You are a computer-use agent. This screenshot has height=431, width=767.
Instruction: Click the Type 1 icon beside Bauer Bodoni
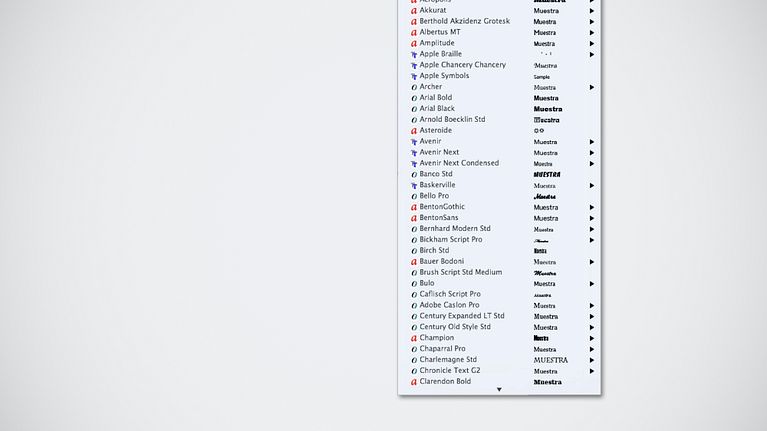pyautogui.click(x=414, y=262)
